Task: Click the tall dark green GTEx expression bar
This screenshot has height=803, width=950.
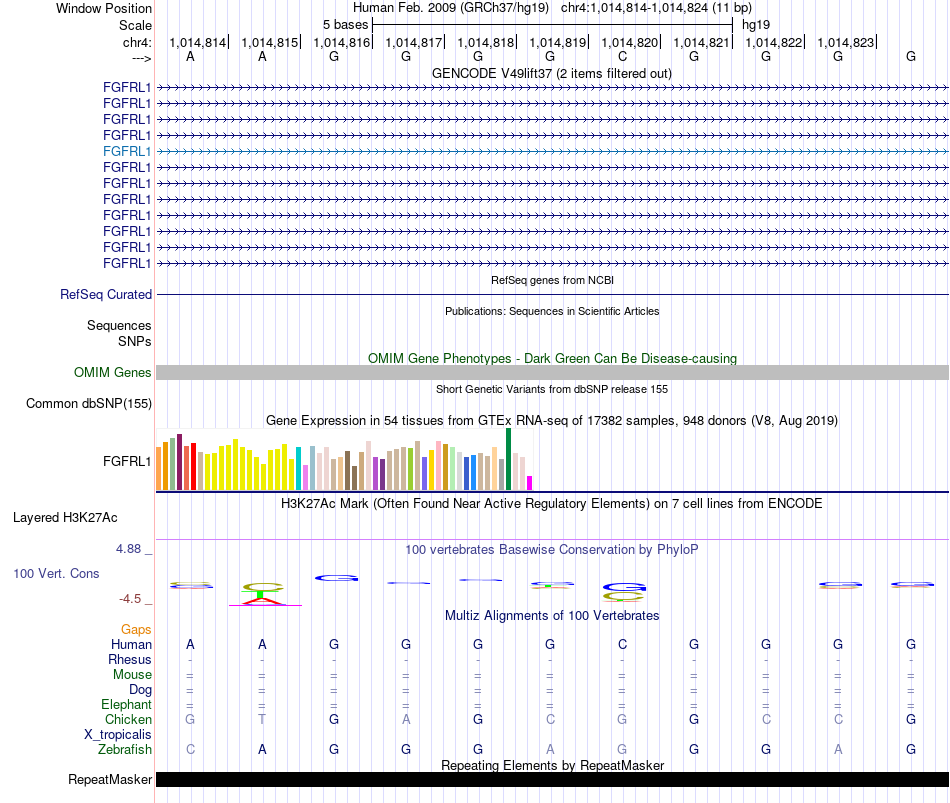Action: point(508,459)
